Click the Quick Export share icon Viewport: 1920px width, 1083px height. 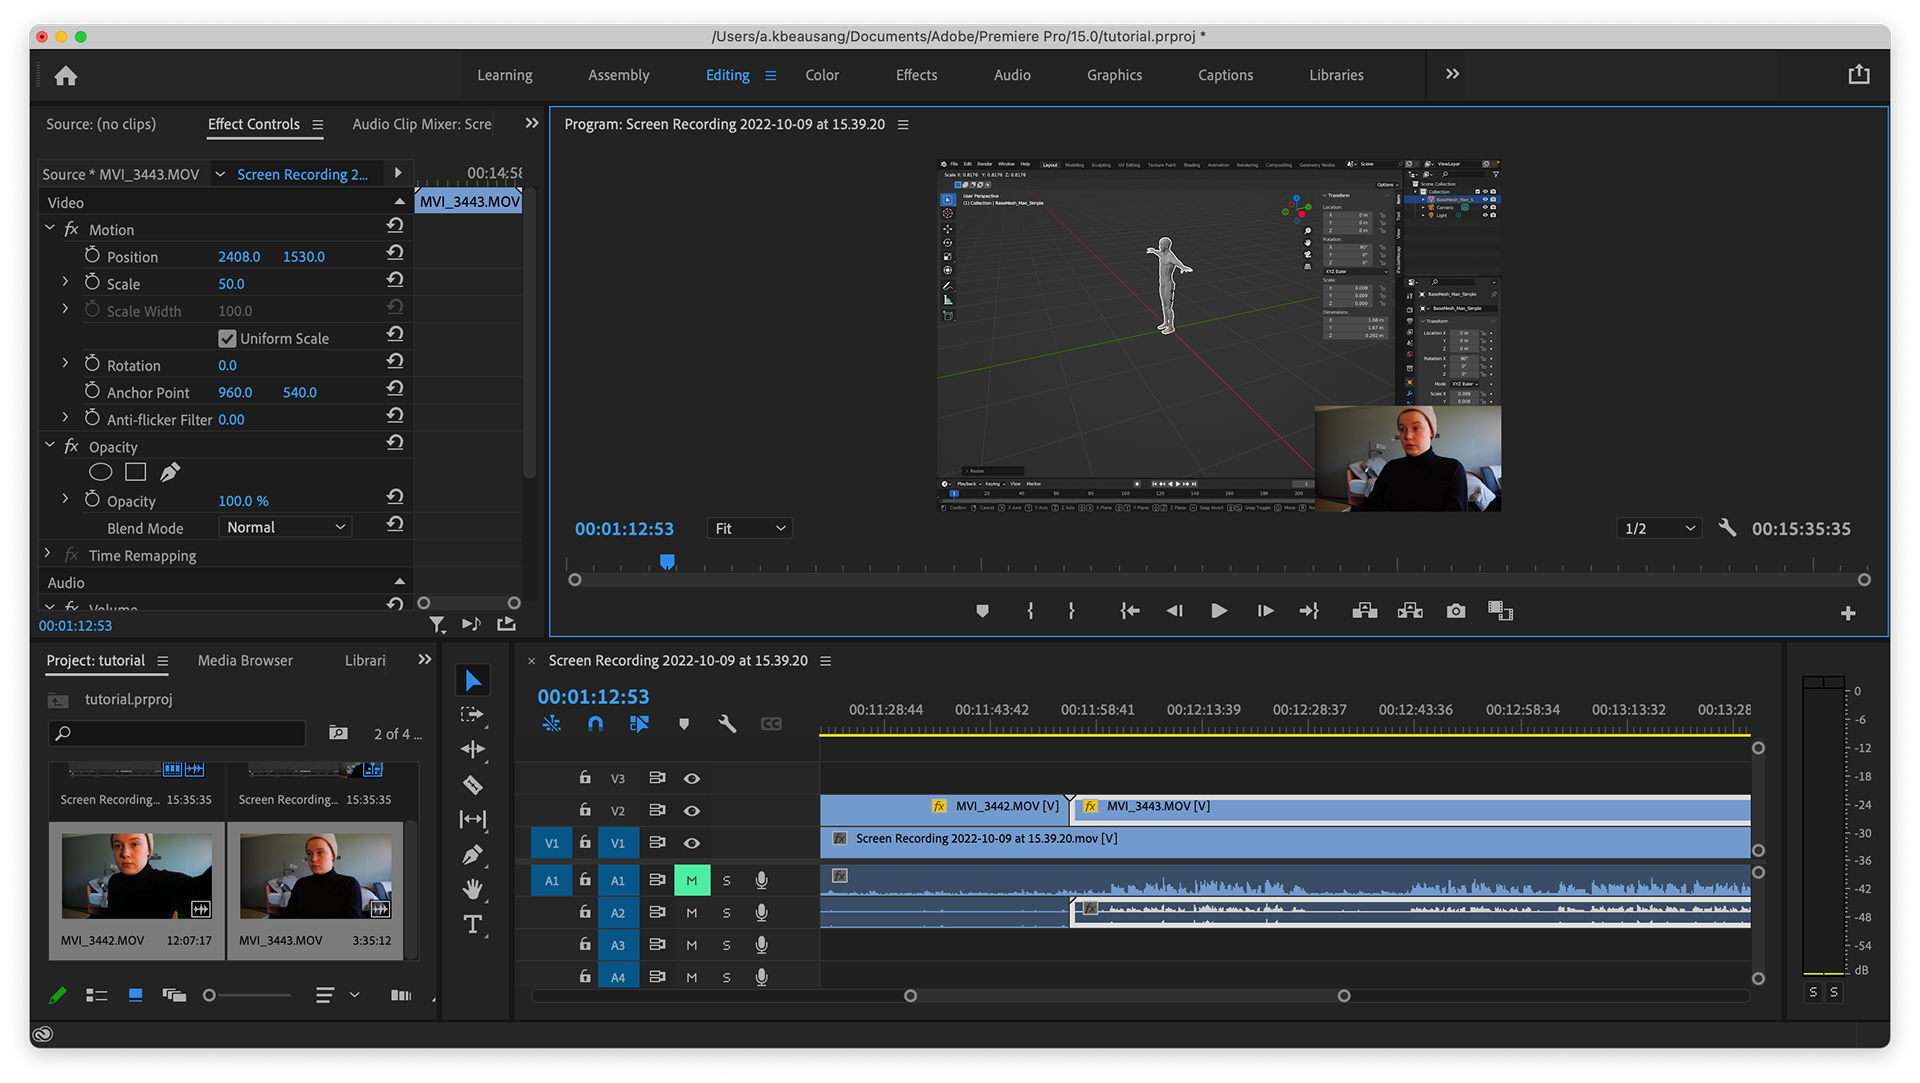pyautogui.click(x=1858, y=74)
